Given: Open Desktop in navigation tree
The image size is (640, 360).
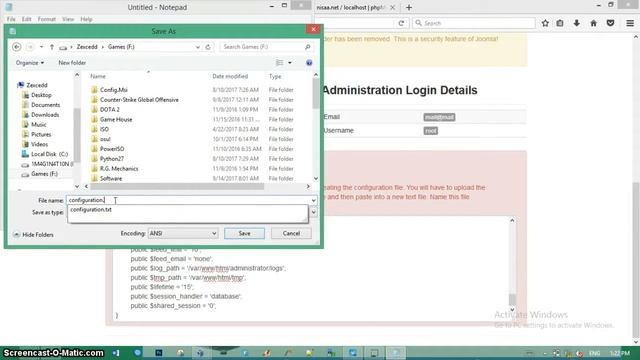Looking at the screenshot, I should pos(41,95).
